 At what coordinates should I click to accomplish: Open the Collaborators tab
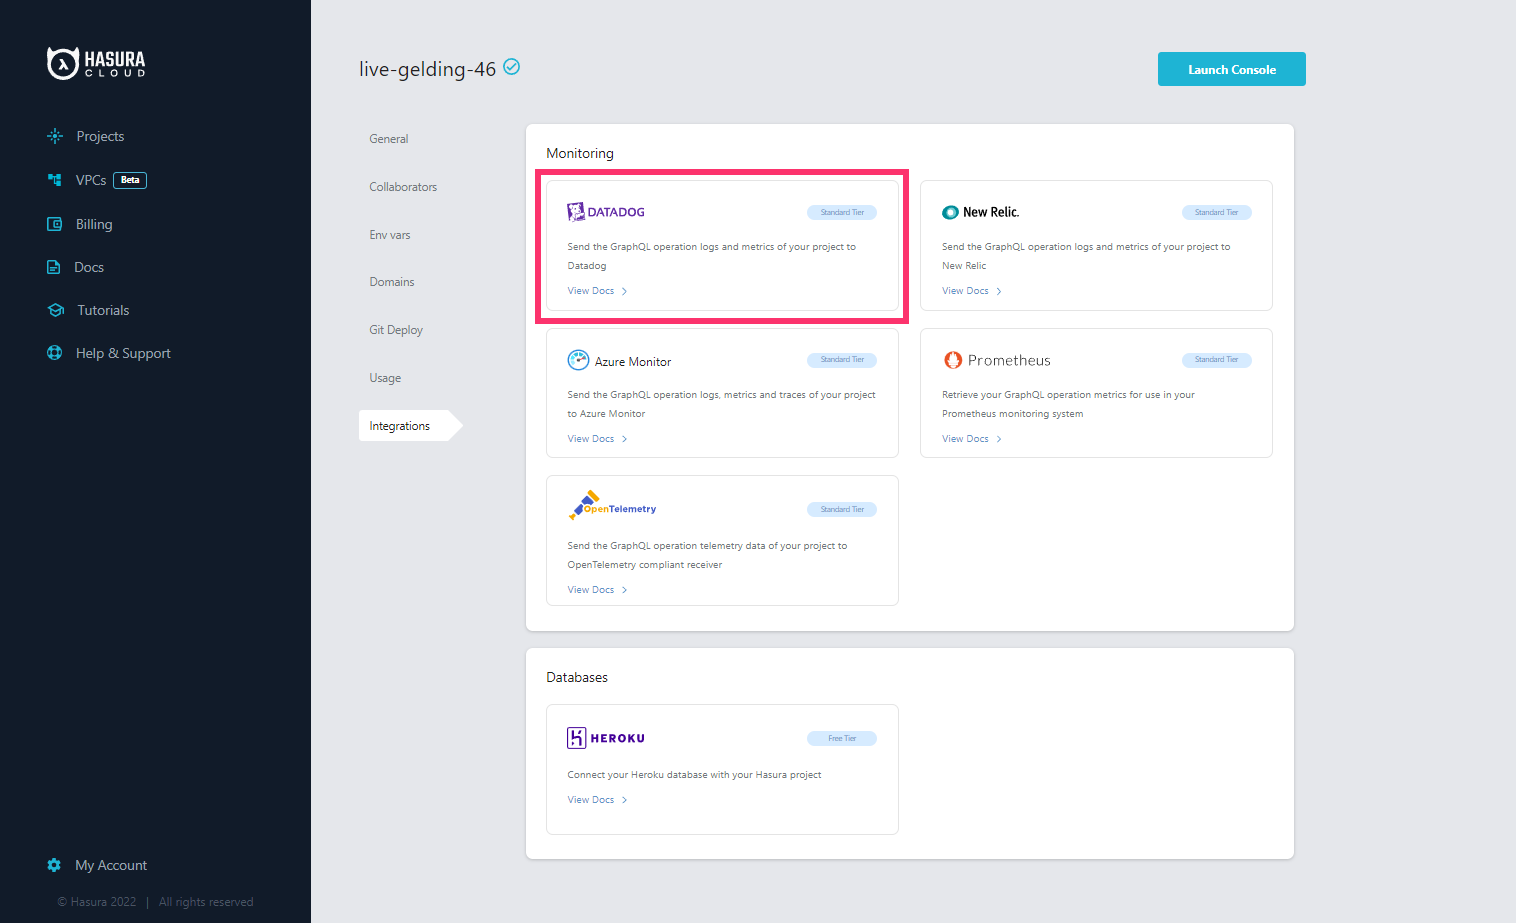[403, 186]
